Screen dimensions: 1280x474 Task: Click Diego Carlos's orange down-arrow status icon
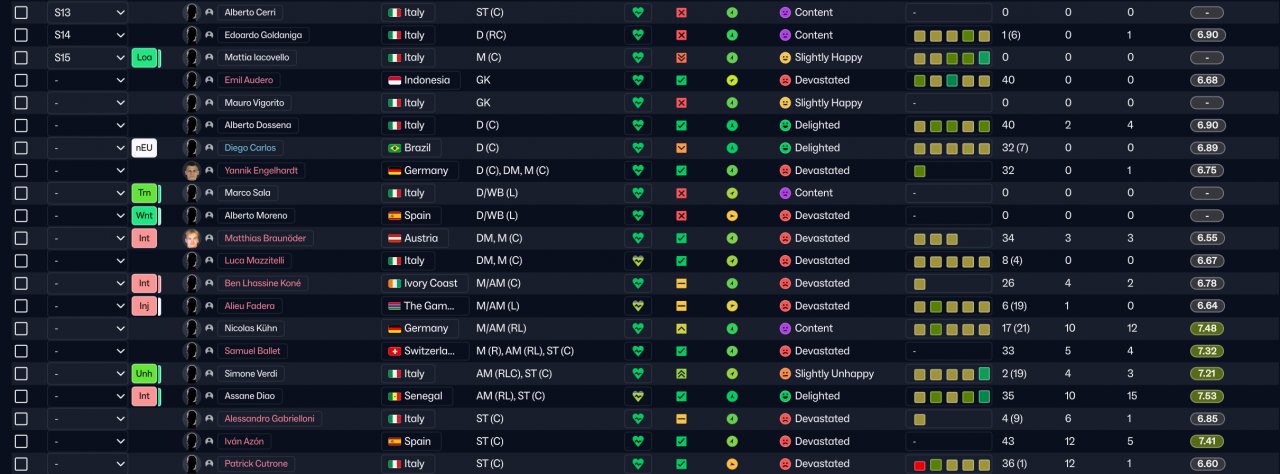tap(681, 148)
